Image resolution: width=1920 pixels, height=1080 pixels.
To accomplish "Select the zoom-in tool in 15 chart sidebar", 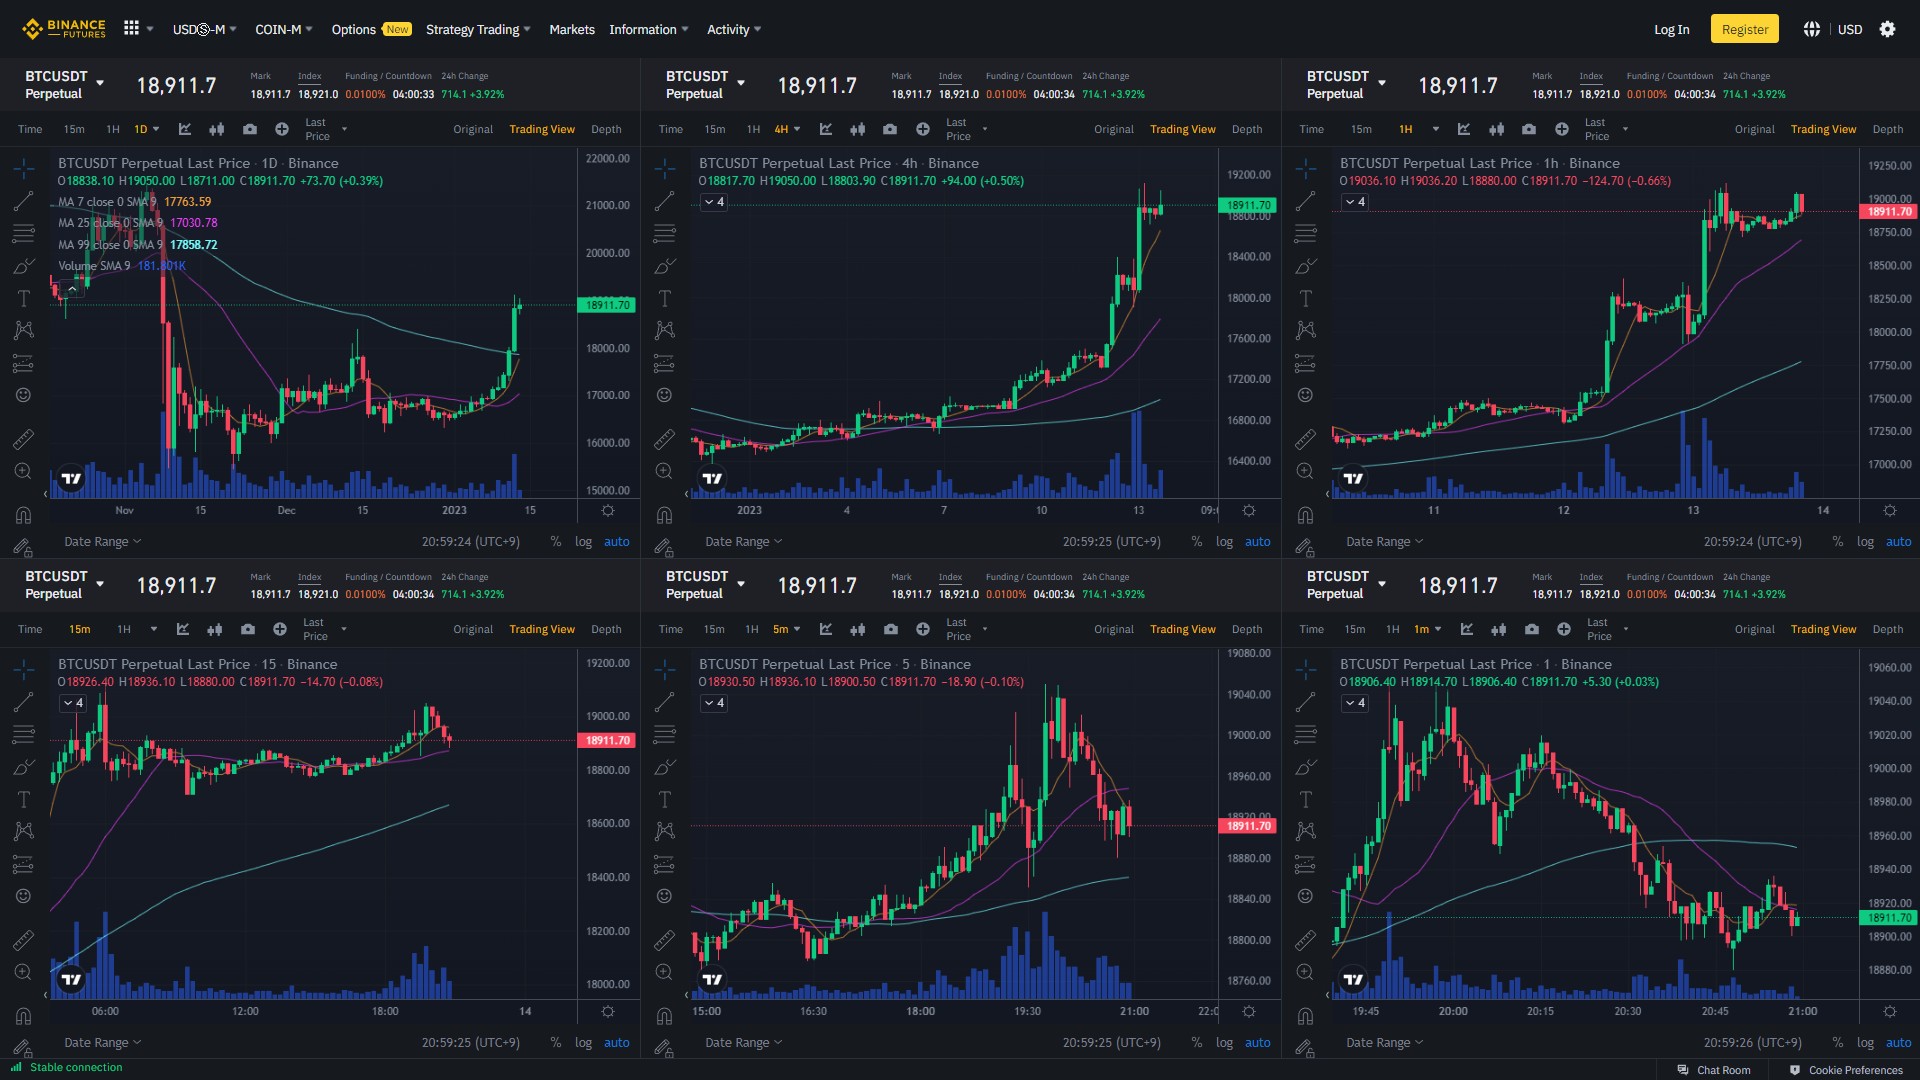I will pos(24,972).
